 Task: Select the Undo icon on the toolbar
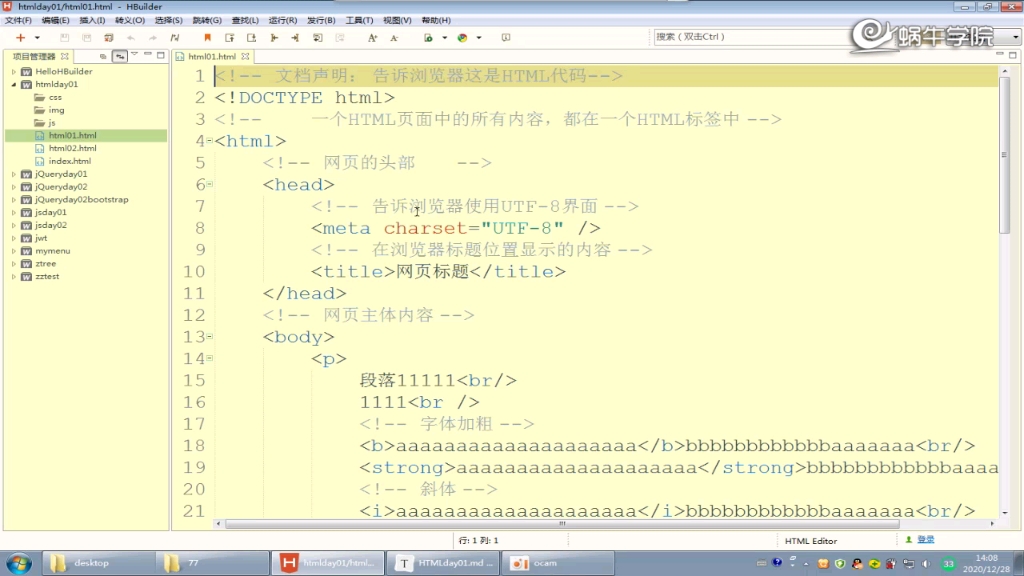coord(131,37)
